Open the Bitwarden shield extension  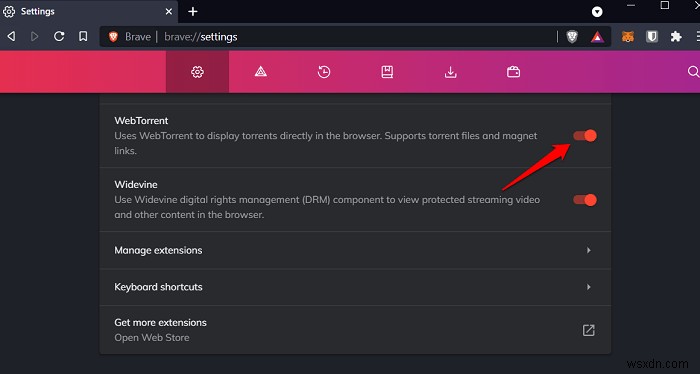[652, 37]
